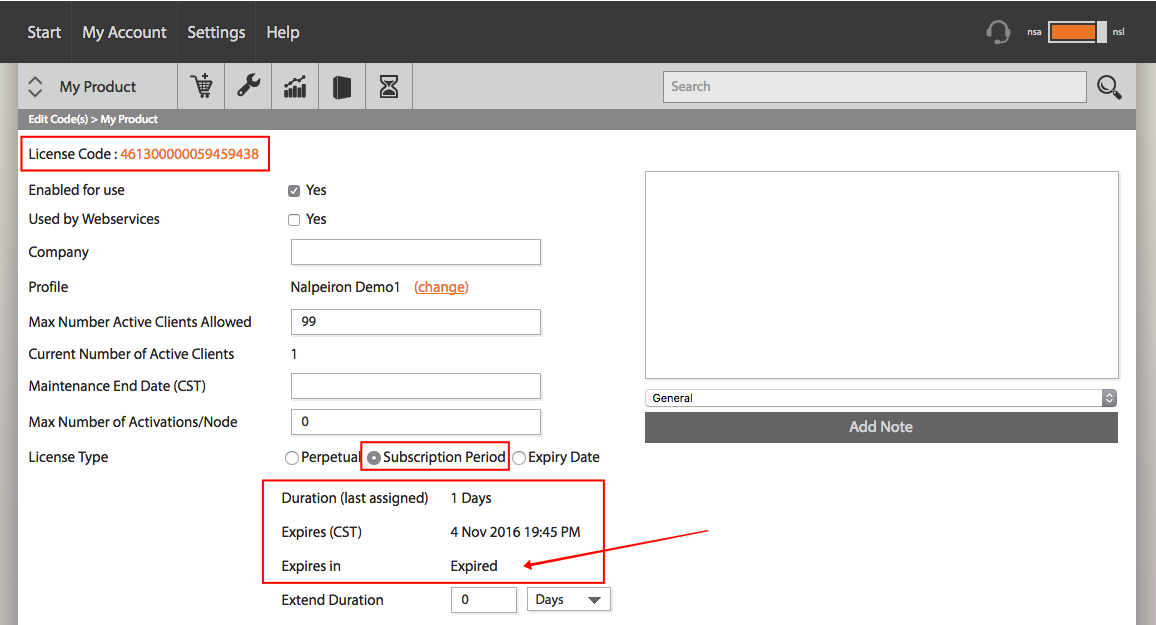The image size is (1156, 625).
Task: Open the General note category dropdown
Action: click(881, 398)
